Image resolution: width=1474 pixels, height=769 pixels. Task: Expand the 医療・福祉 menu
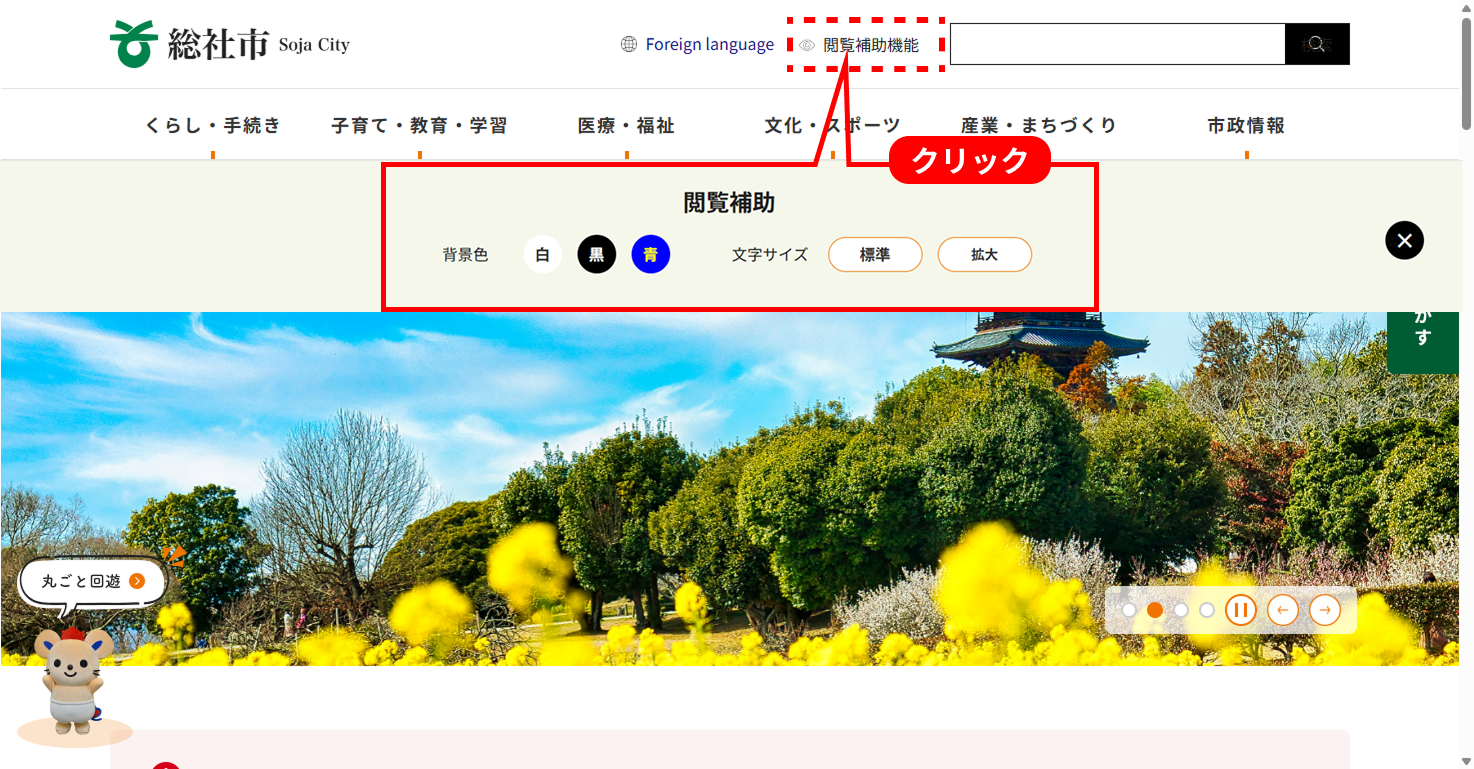click(x=626, y=126)
